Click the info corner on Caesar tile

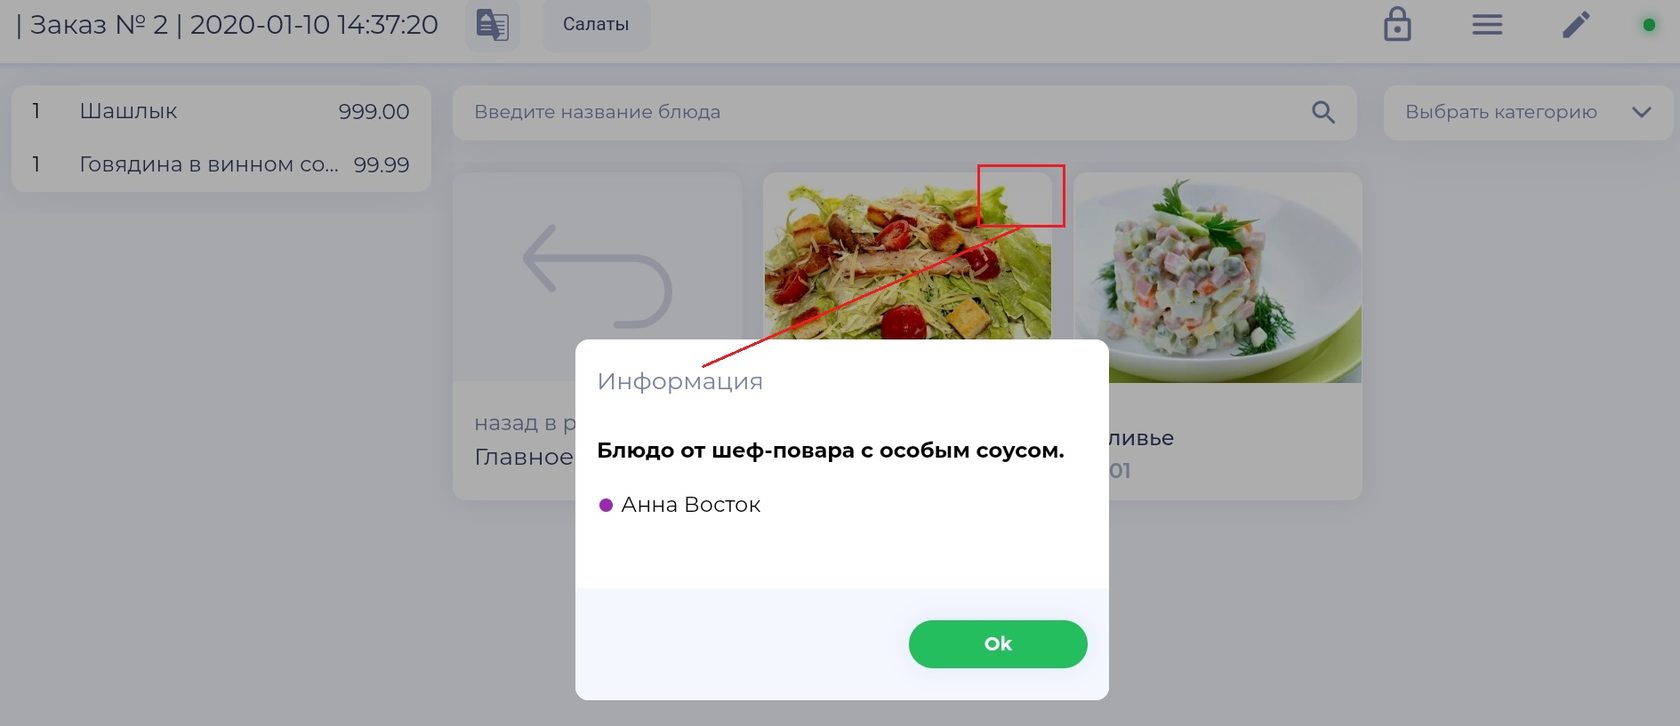click(x=1021, y=196)
